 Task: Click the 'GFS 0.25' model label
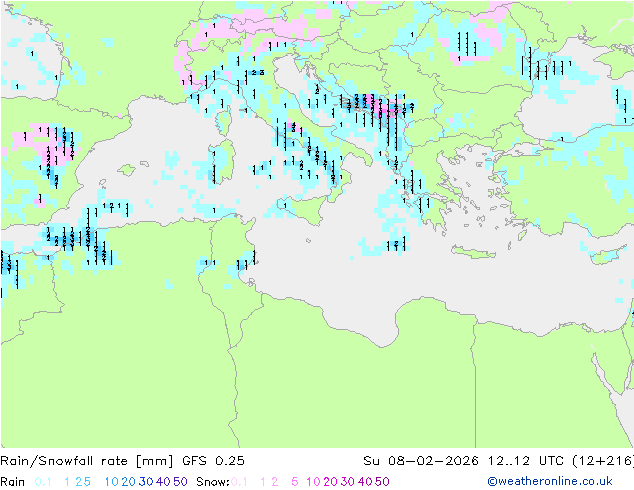click(213, 461)
